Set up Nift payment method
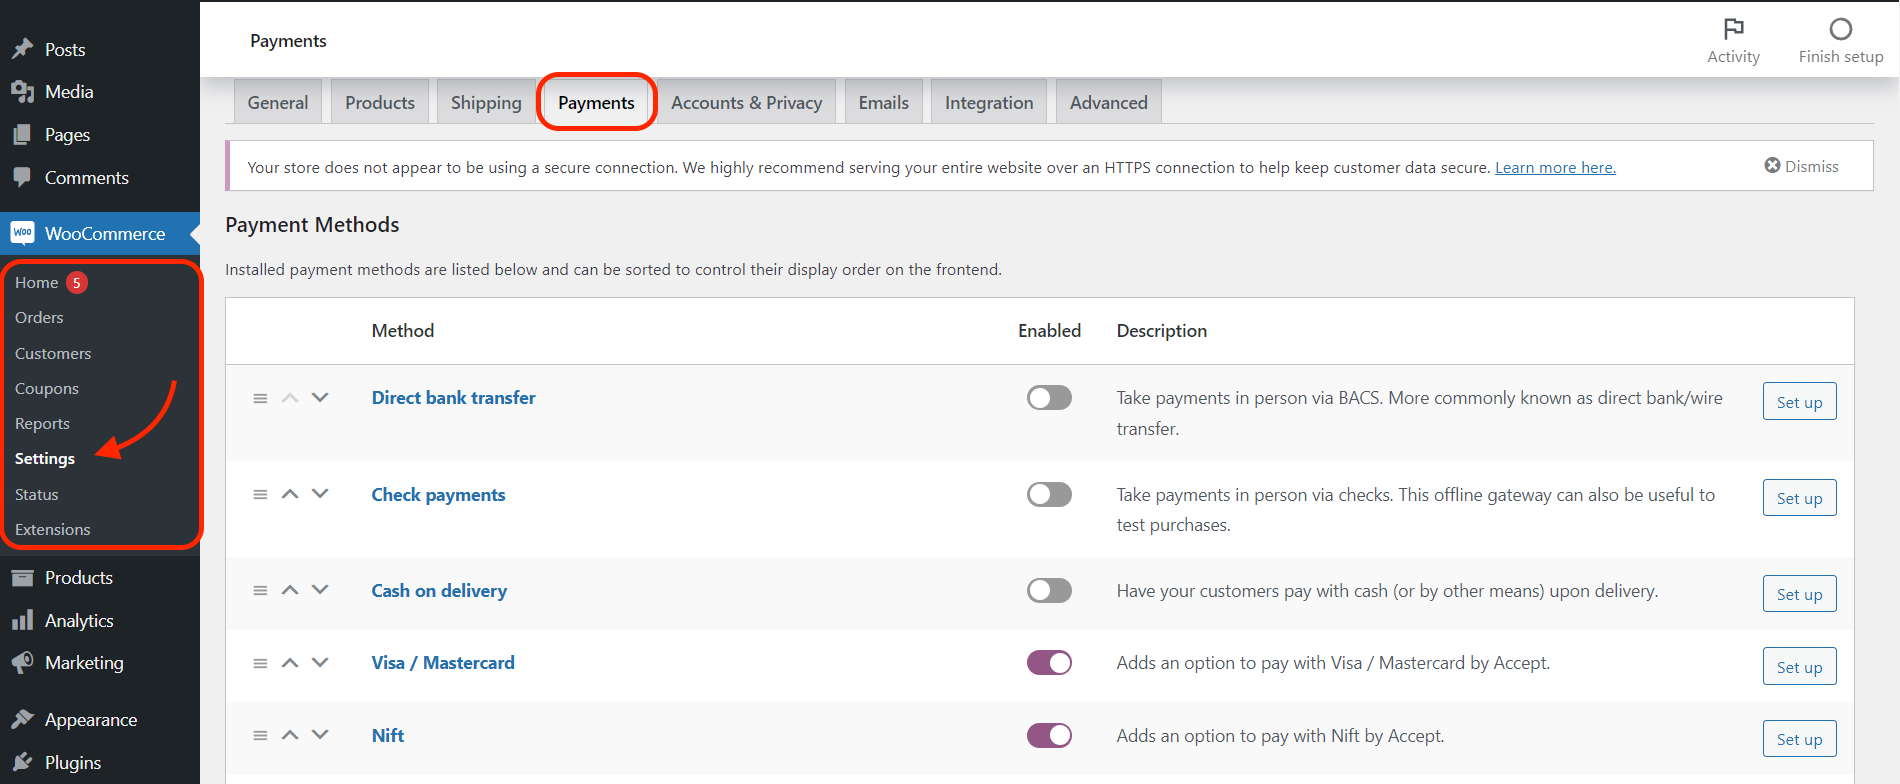Screen dimensions: 1900x784 point(1799,738)
